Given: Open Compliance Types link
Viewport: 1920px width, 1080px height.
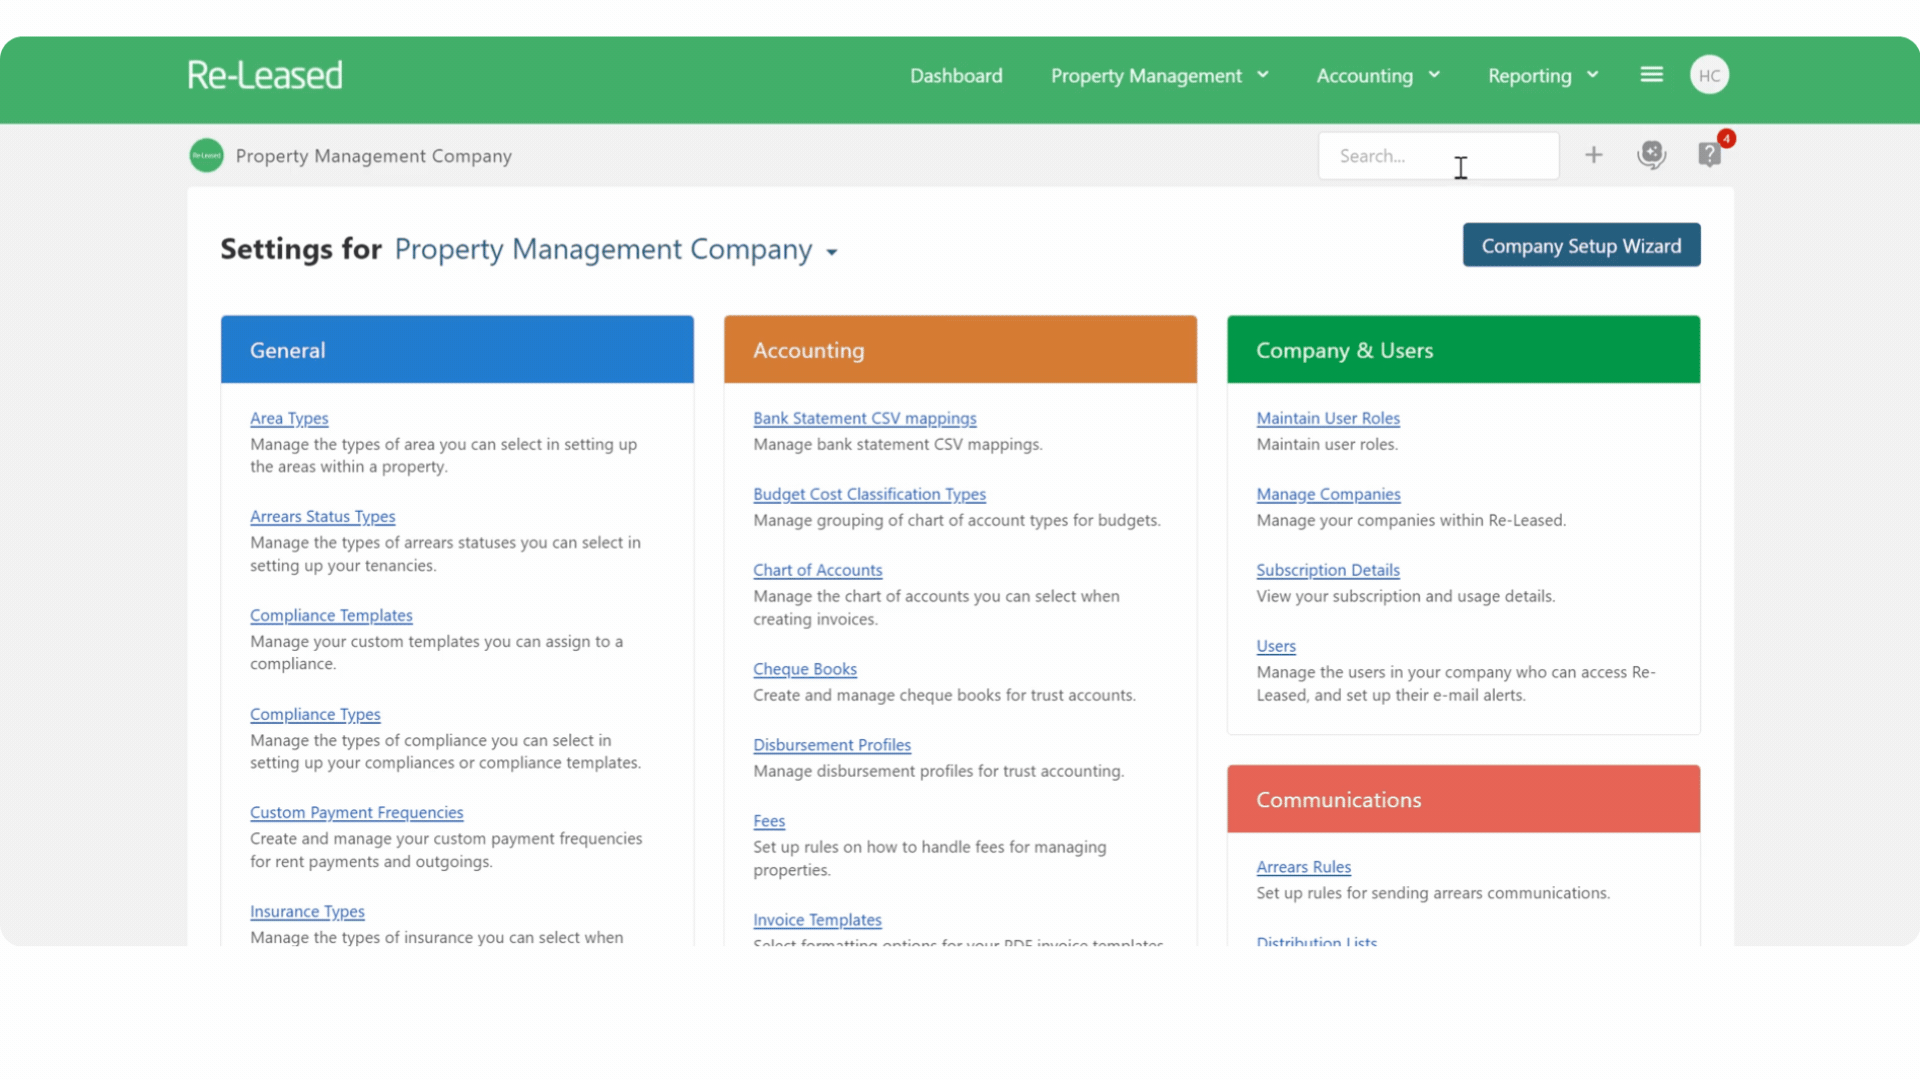Looking at the screenshot, I should (315, 714).
